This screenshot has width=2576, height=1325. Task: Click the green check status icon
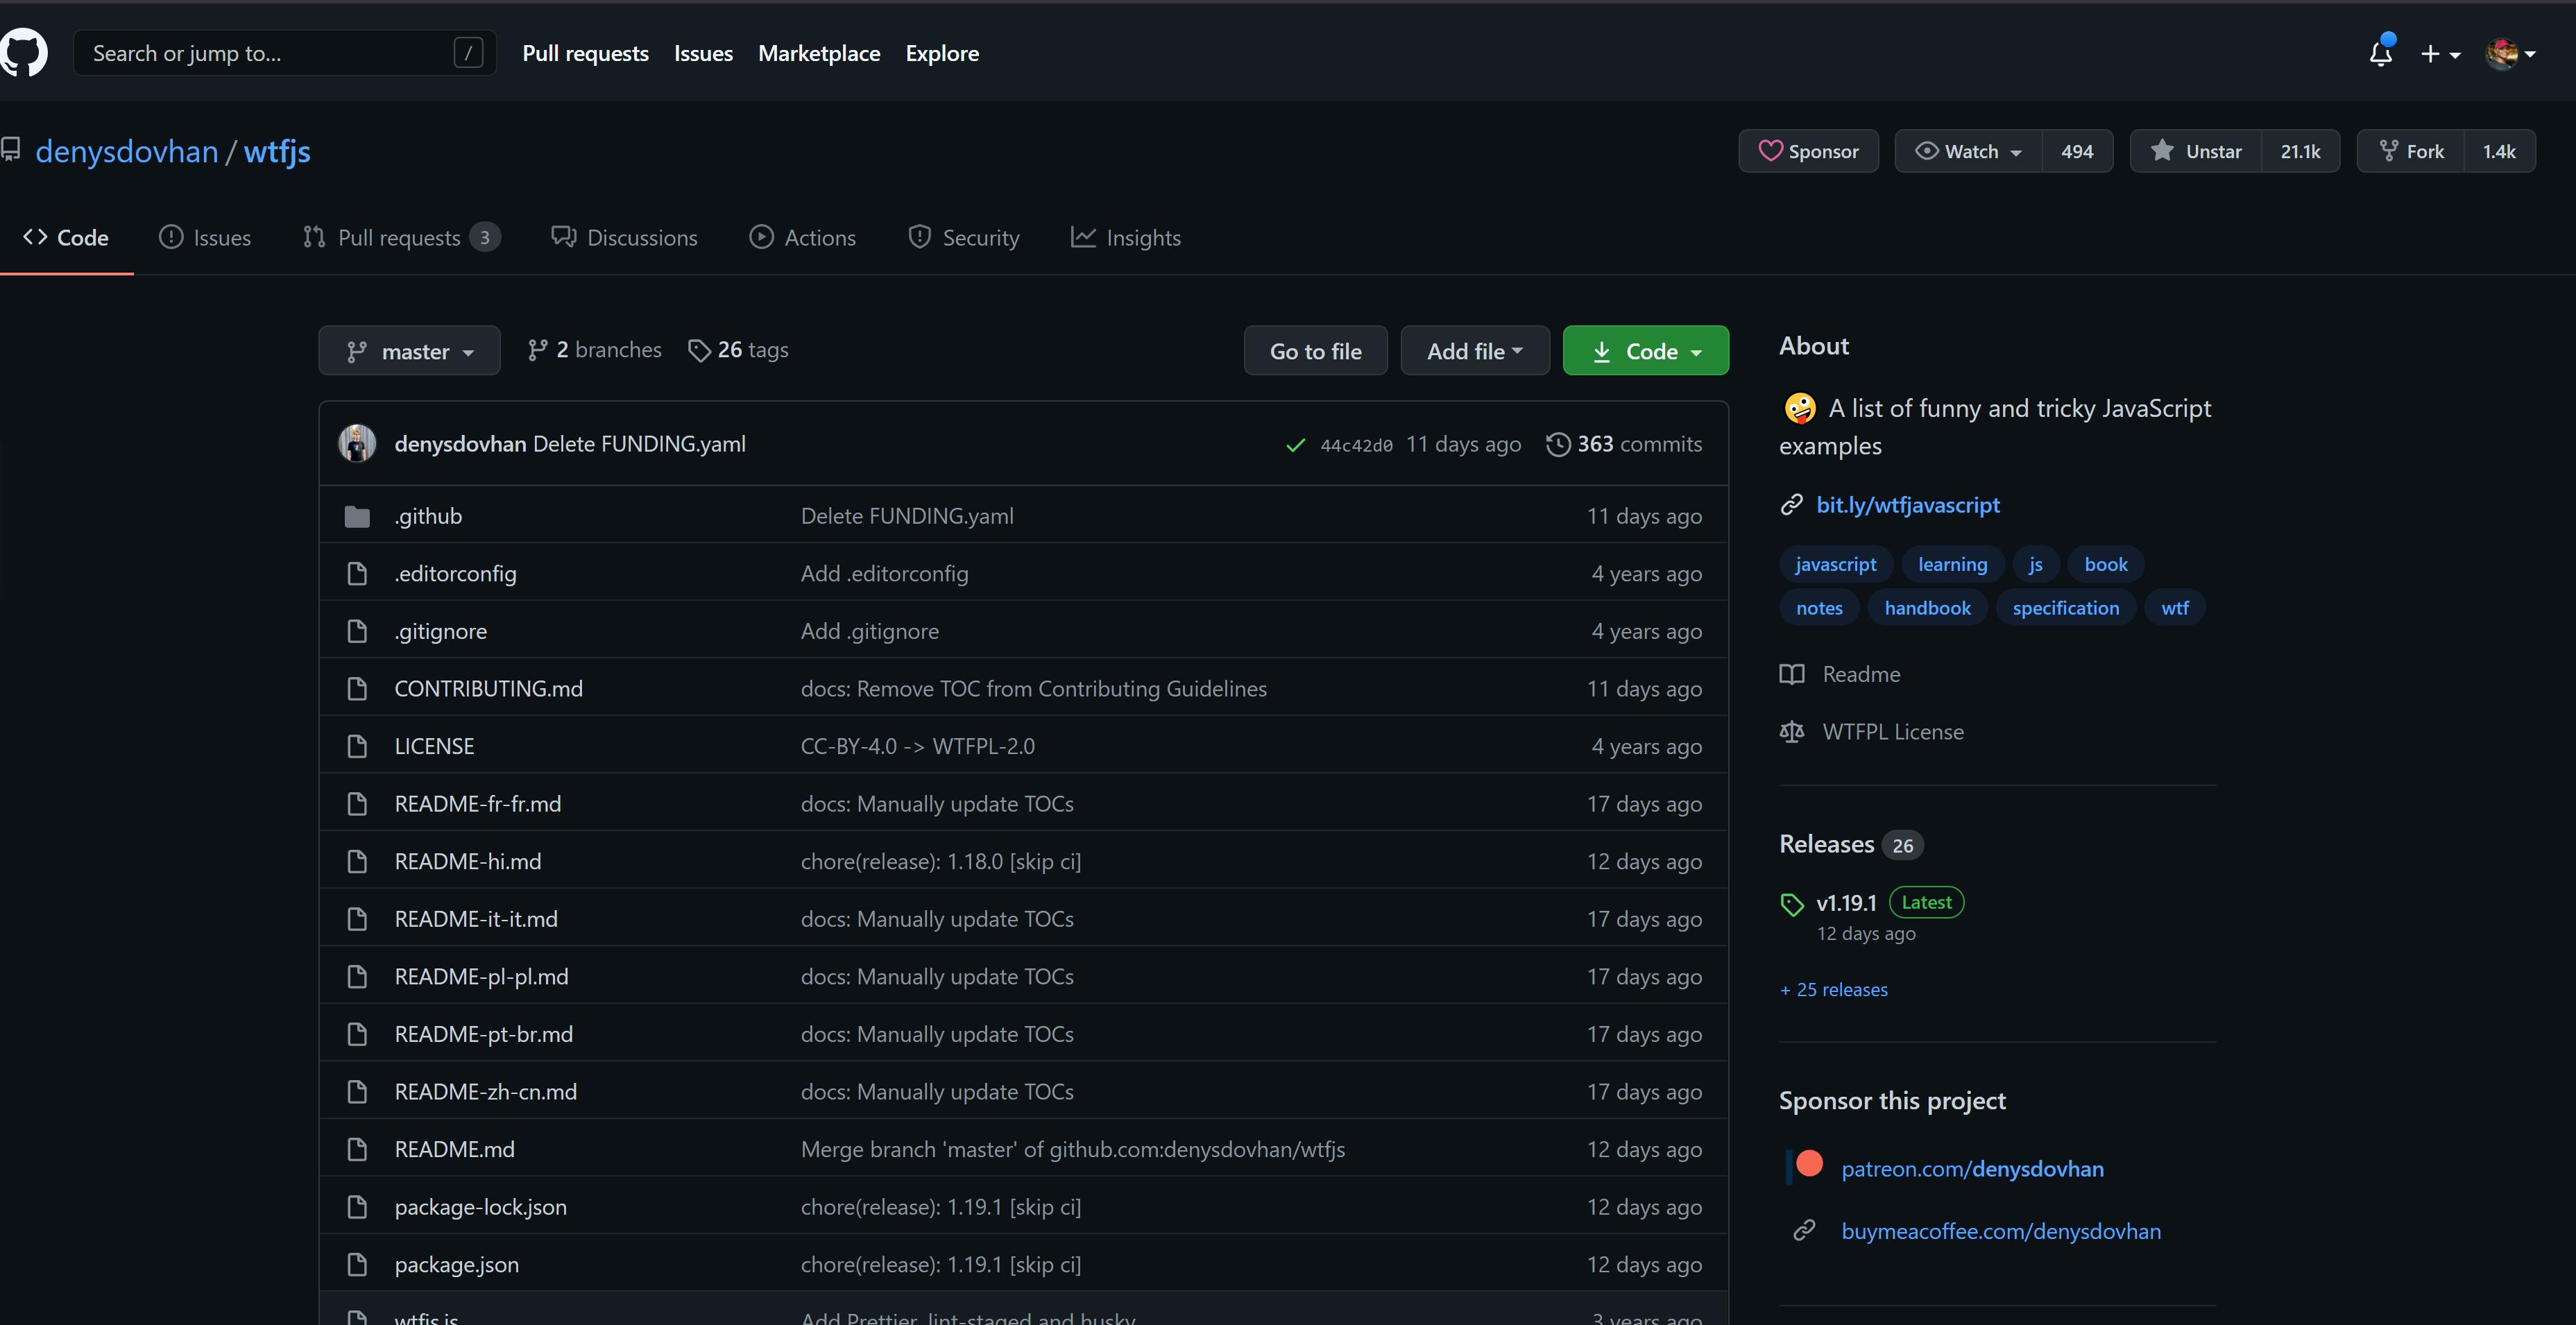[1295, 445]
